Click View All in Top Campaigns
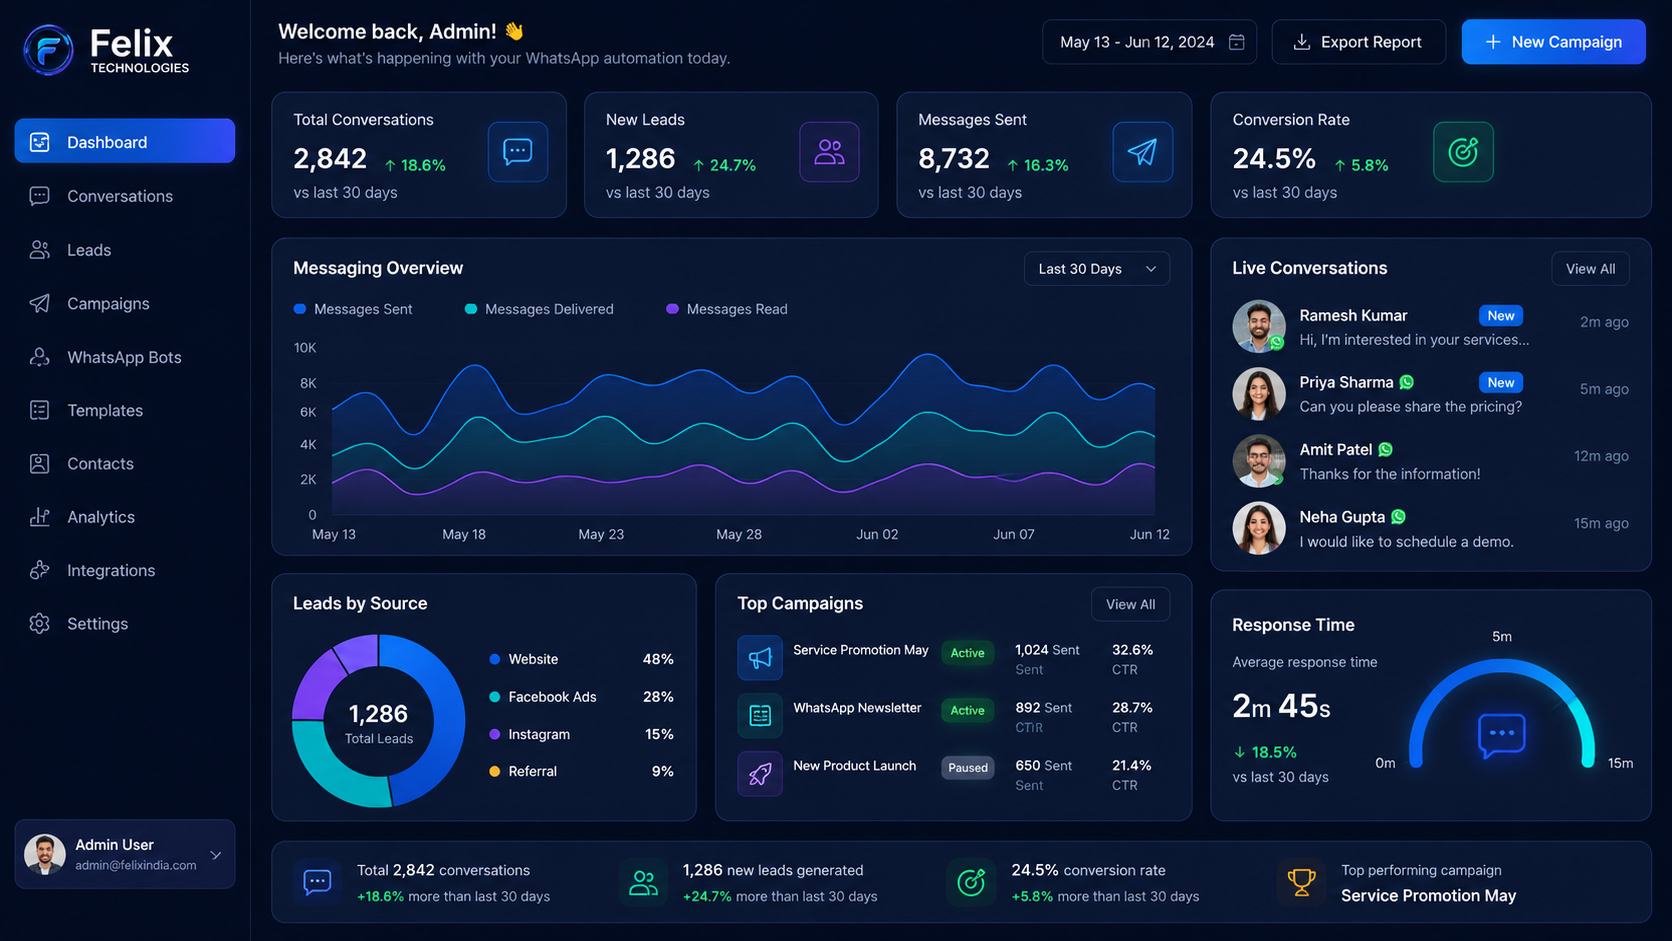1672x941 pixels. tap(1130, 604)
